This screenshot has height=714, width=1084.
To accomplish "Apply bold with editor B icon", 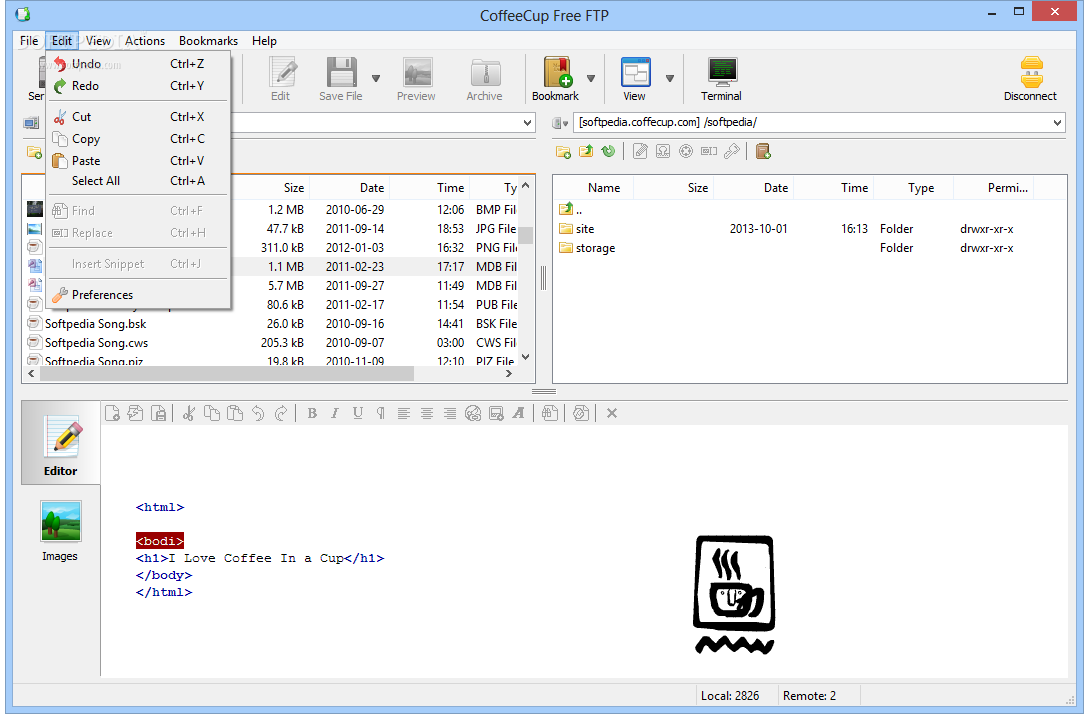I will [x=312, y=413].
